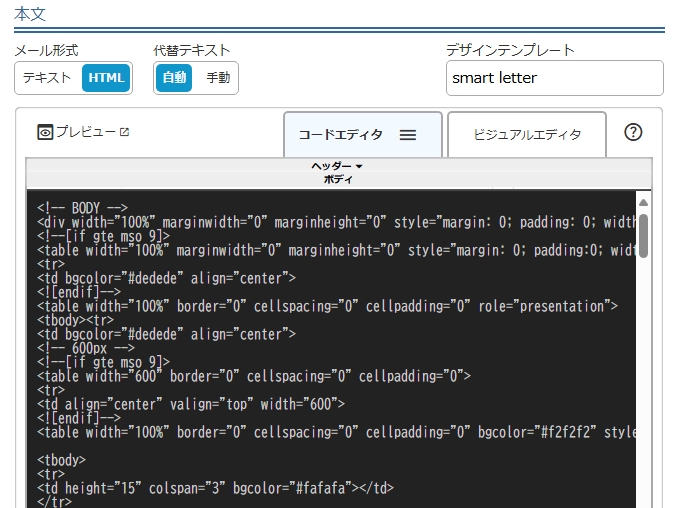Select テキスト mail format

47,78
